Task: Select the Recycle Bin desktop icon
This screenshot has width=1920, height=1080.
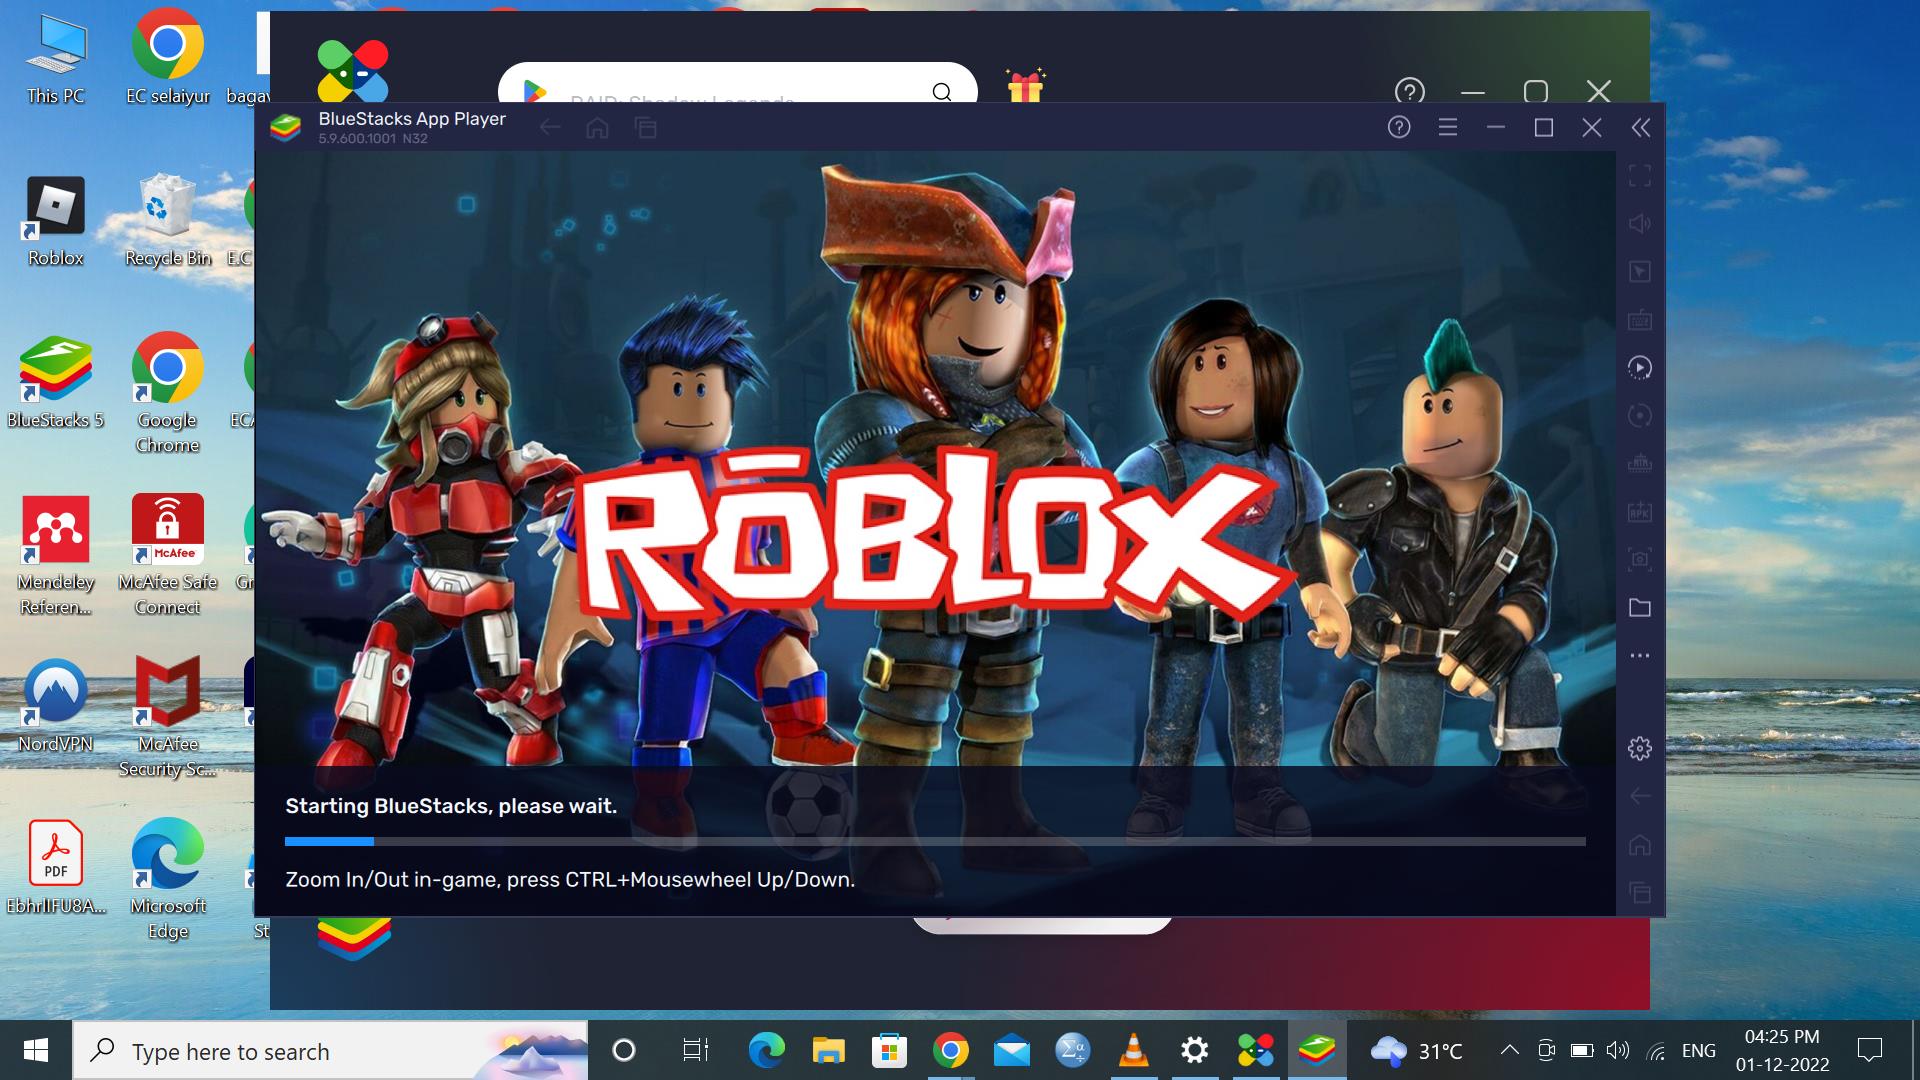Action: click(168, 221)
